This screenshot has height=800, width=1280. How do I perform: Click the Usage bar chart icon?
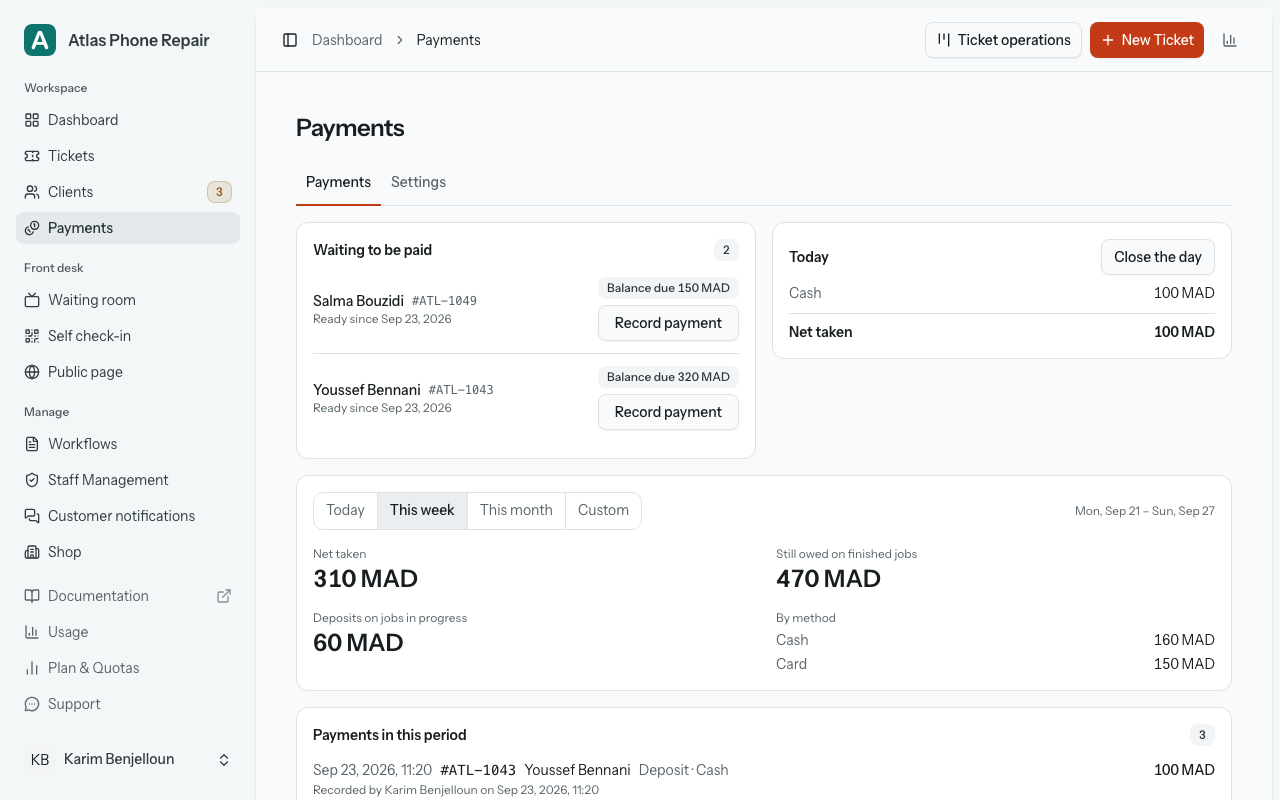tap(32, 632)
